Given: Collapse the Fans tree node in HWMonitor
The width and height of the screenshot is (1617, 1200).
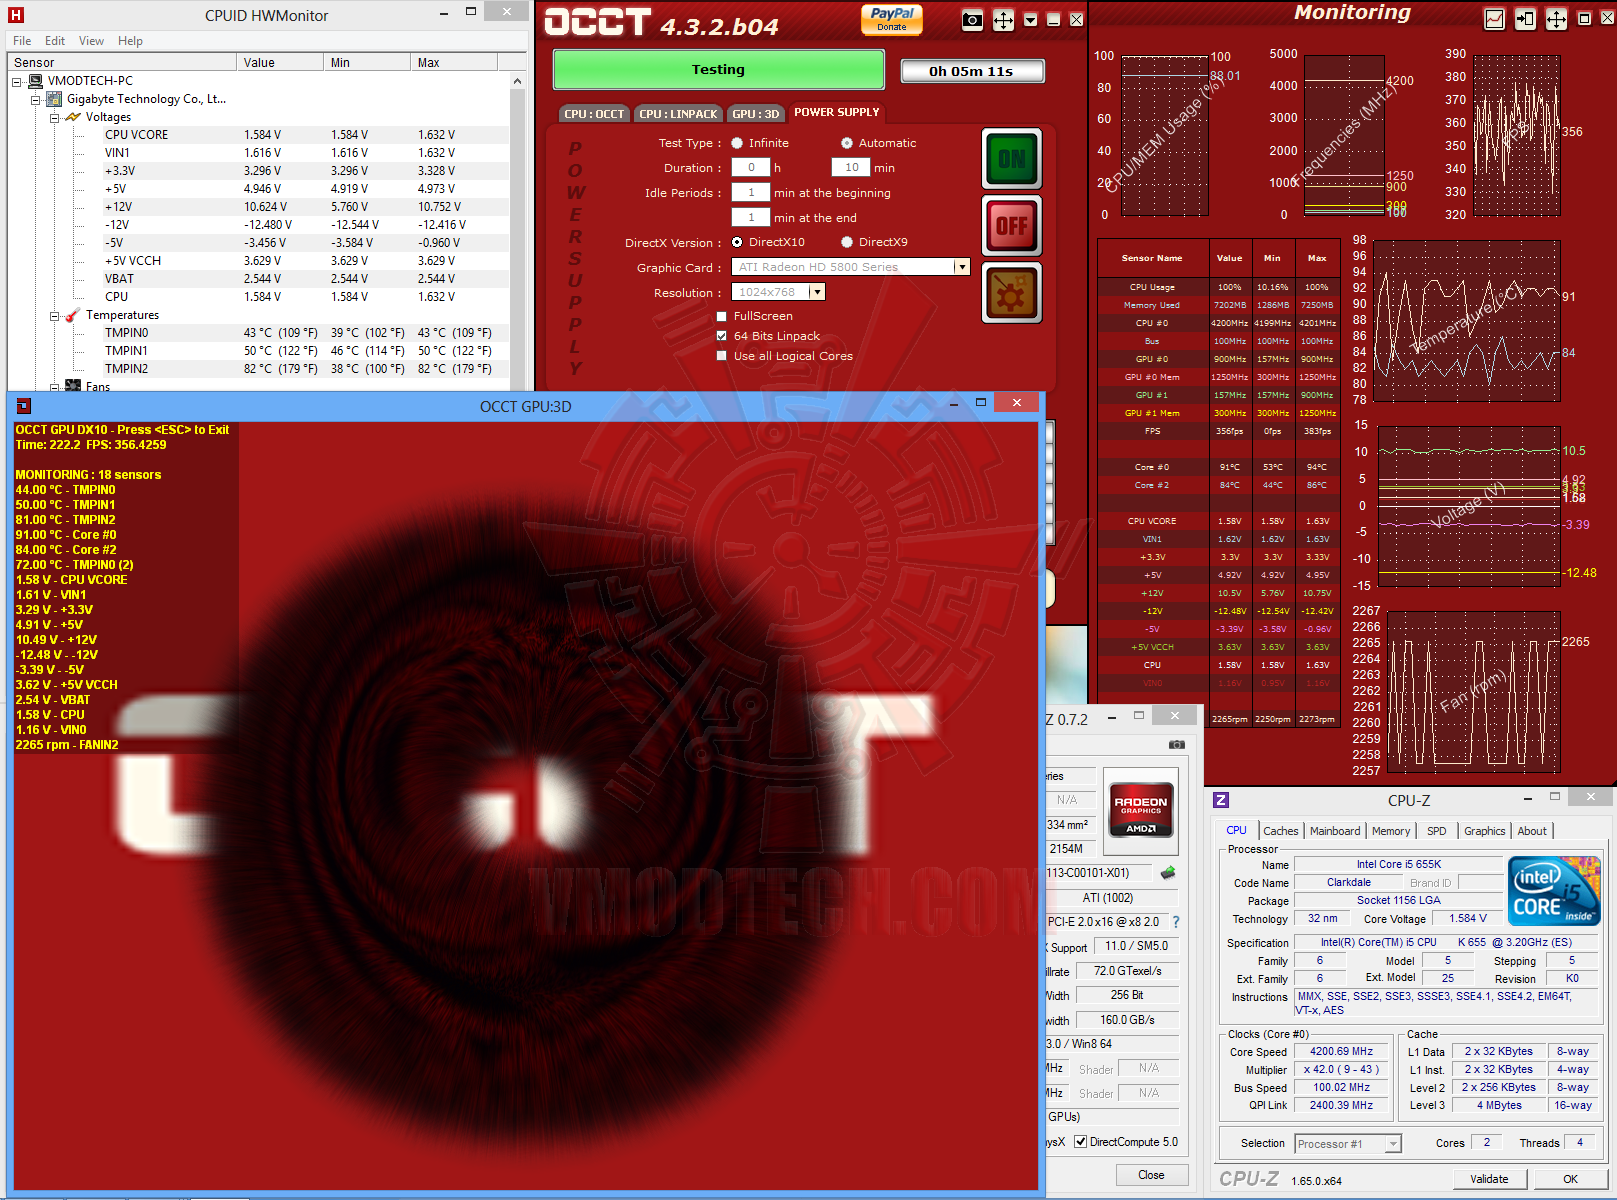Looking at the screenshot, I should [x=55, y=387].
